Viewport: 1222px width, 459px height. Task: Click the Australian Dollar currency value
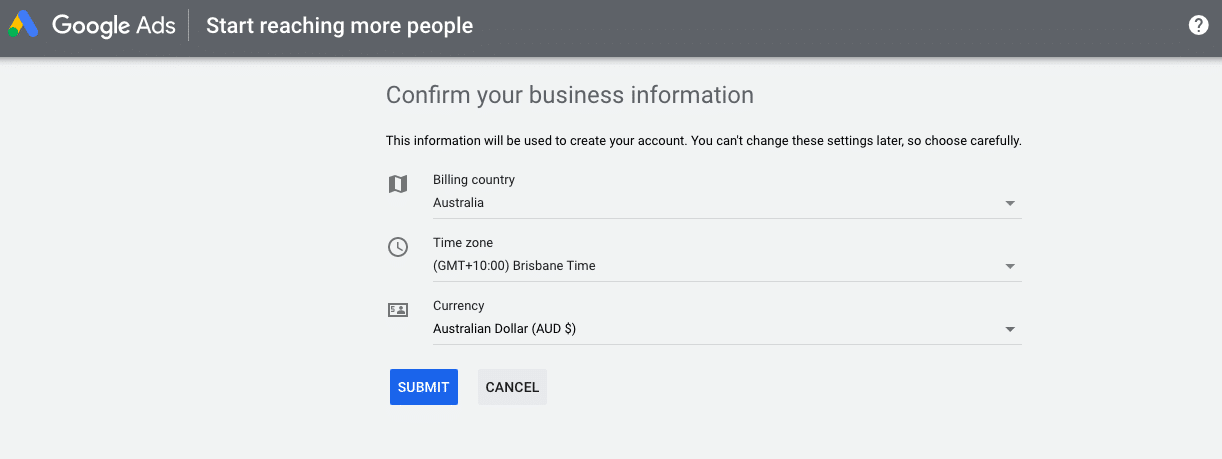pos(504,329)
